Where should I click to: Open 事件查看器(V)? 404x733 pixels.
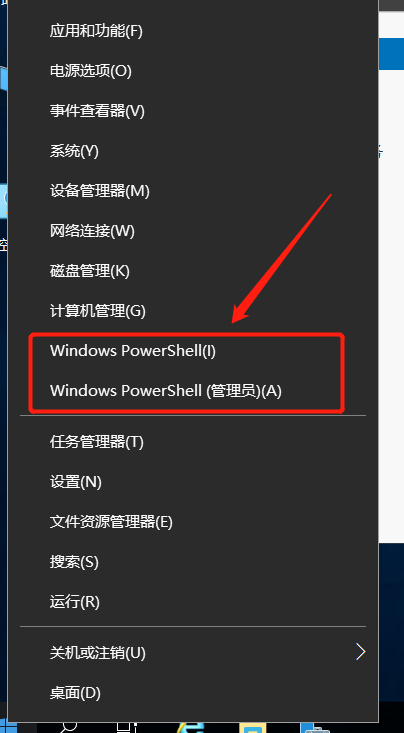coord(193,111)
